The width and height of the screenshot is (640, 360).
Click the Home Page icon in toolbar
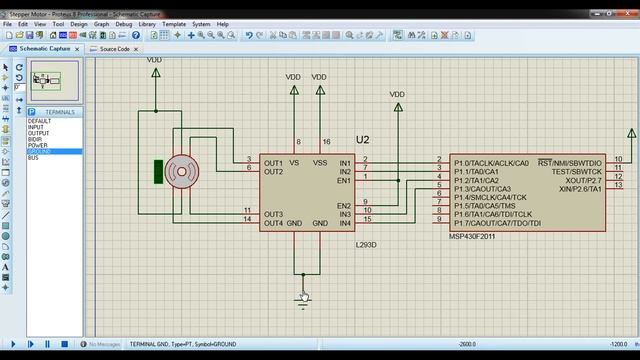(53, 36)
